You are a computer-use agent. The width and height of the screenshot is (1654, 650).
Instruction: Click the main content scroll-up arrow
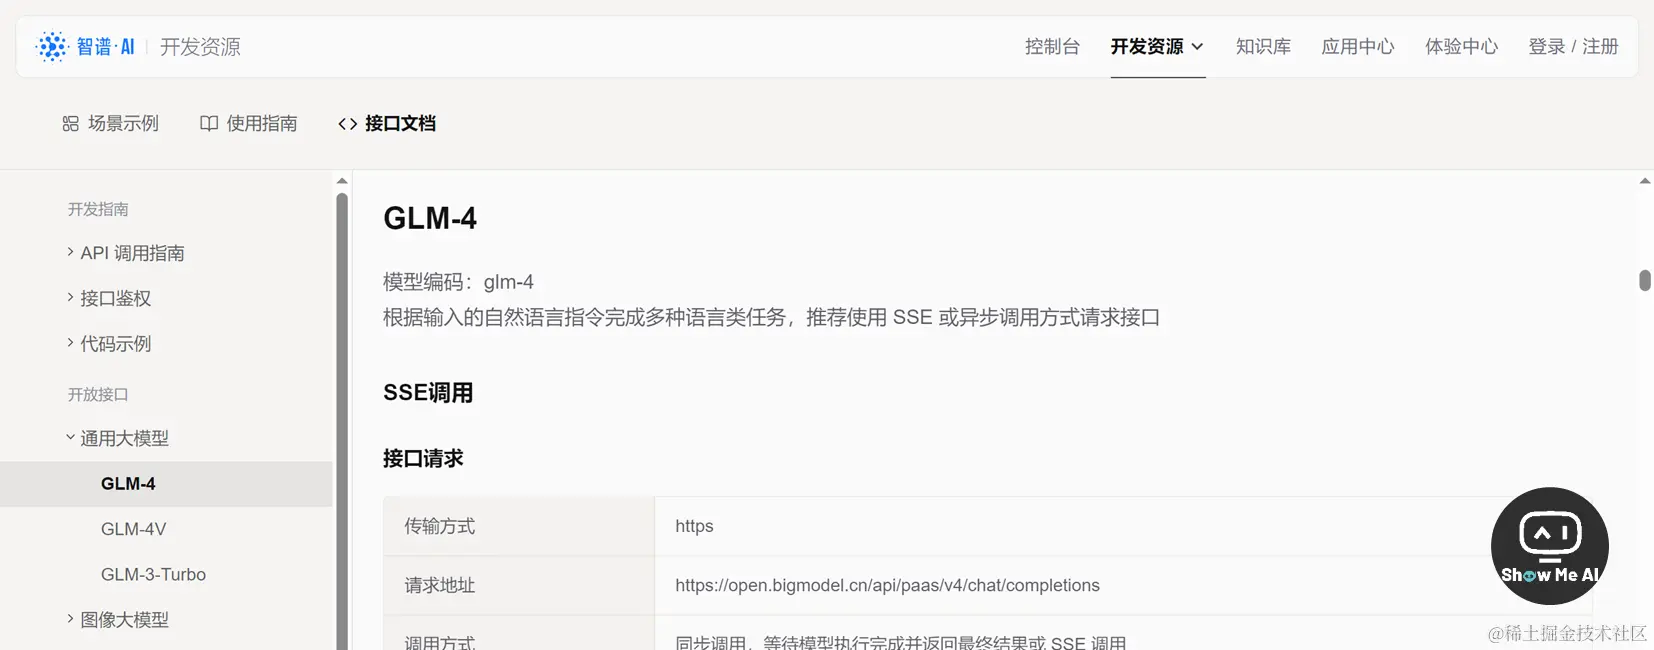coord(1645,181)
